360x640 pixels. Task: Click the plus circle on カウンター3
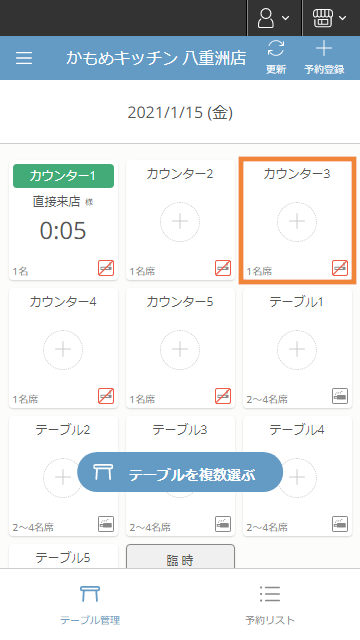[297, 222]
